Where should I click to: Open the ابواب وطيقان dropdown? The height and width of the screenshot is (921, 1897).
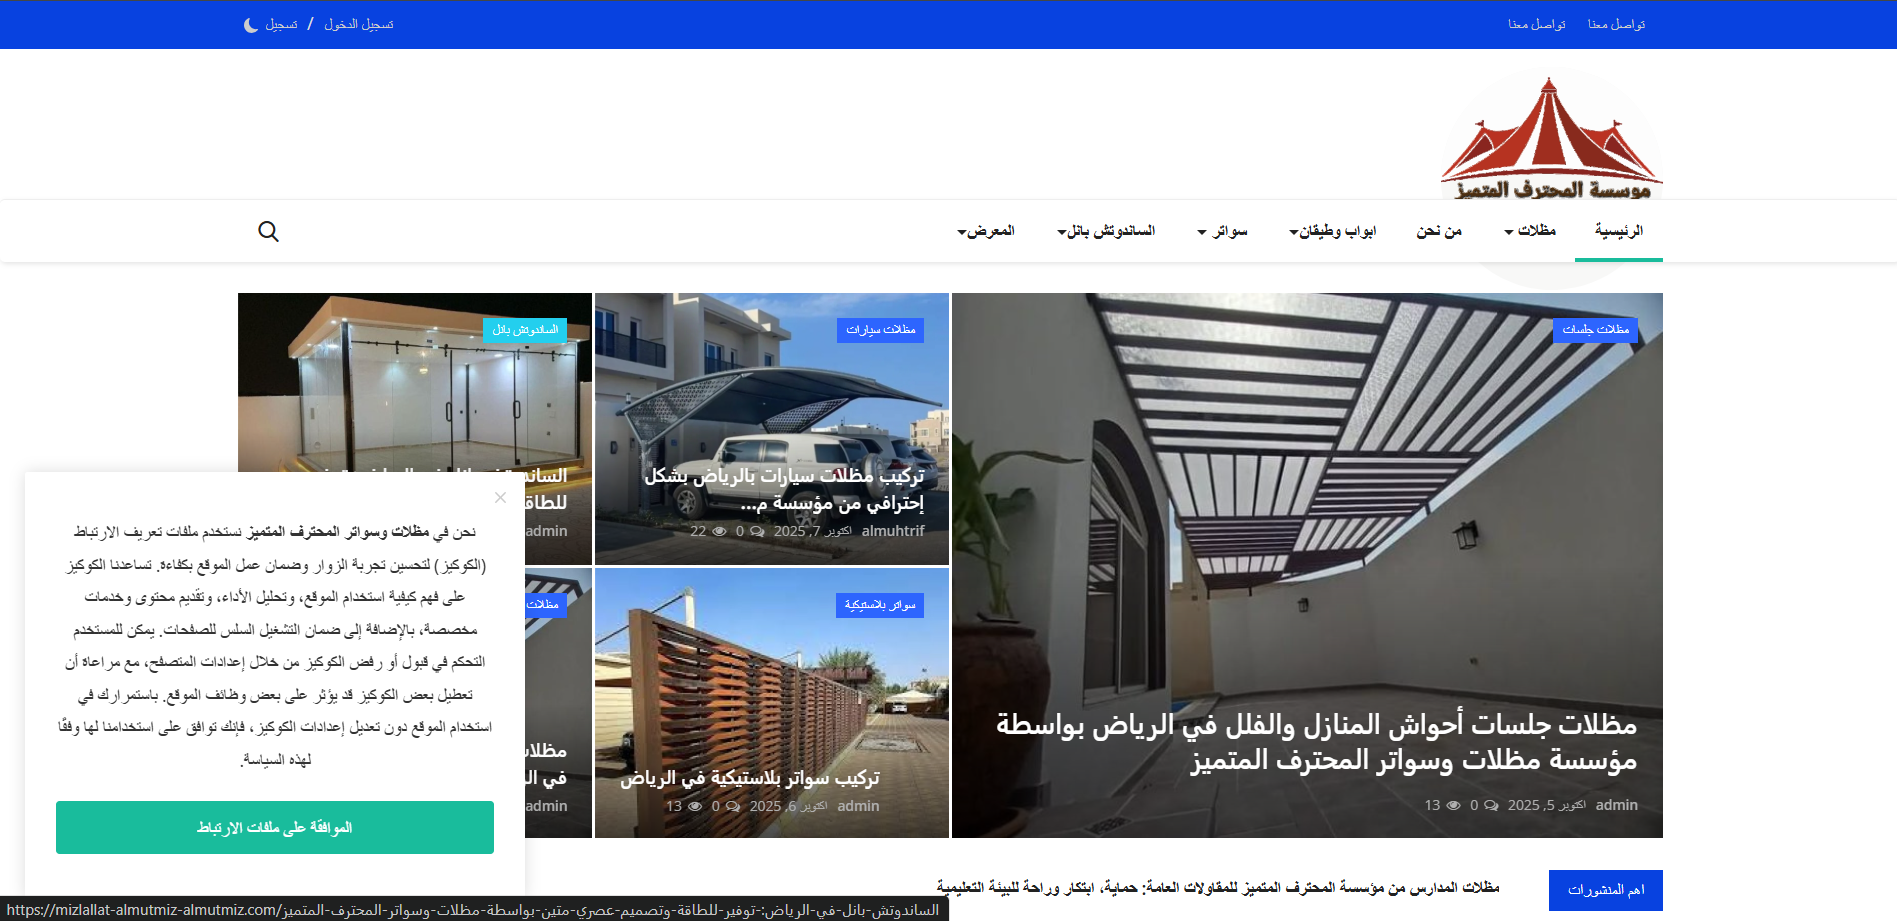click(1332, 232)
